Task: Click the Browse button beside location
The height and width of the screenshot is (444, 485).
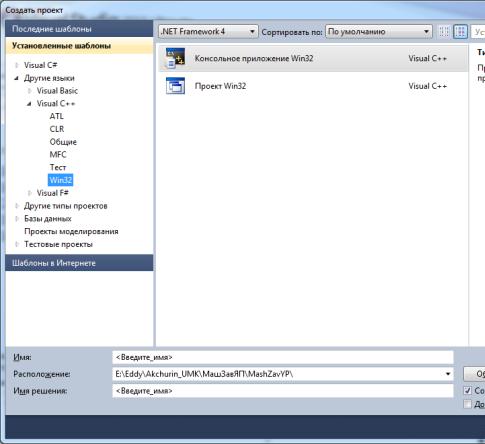Action: pyautogui.click(x=475, y=374)
